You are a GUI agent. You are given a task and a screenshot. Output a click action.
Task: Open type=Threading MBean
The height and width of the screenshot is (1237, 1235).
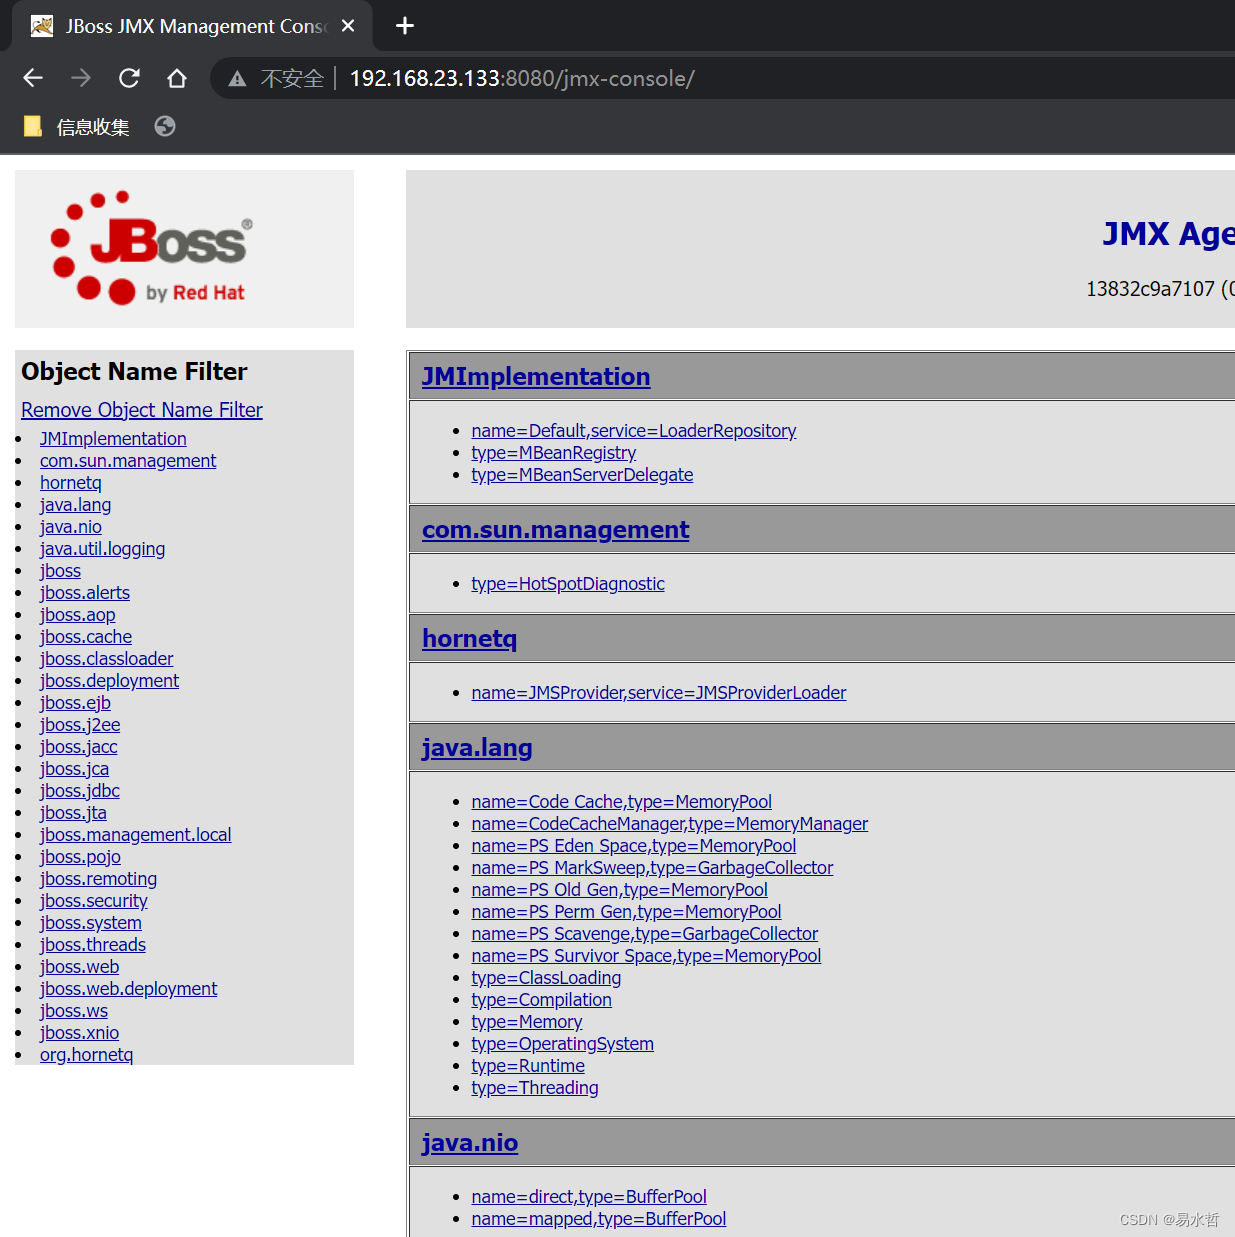coord(535,1088)
